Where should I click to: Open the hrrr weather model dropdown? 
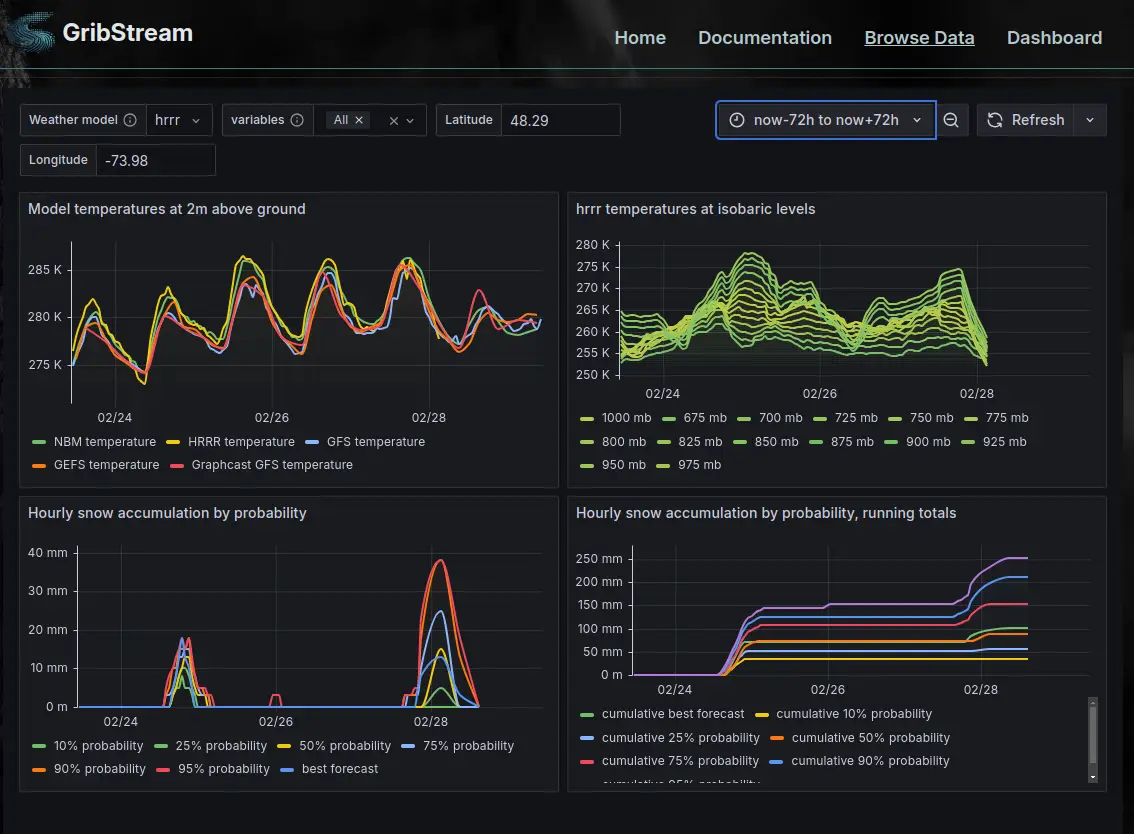pos(179,120)
